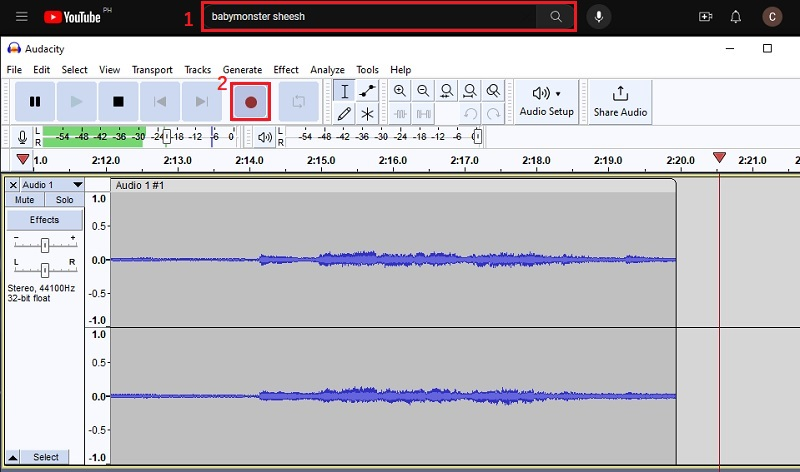Select the Multi-tool asterisk icon
This screenshot has height=472, width=800.
(x=367, y=113)
